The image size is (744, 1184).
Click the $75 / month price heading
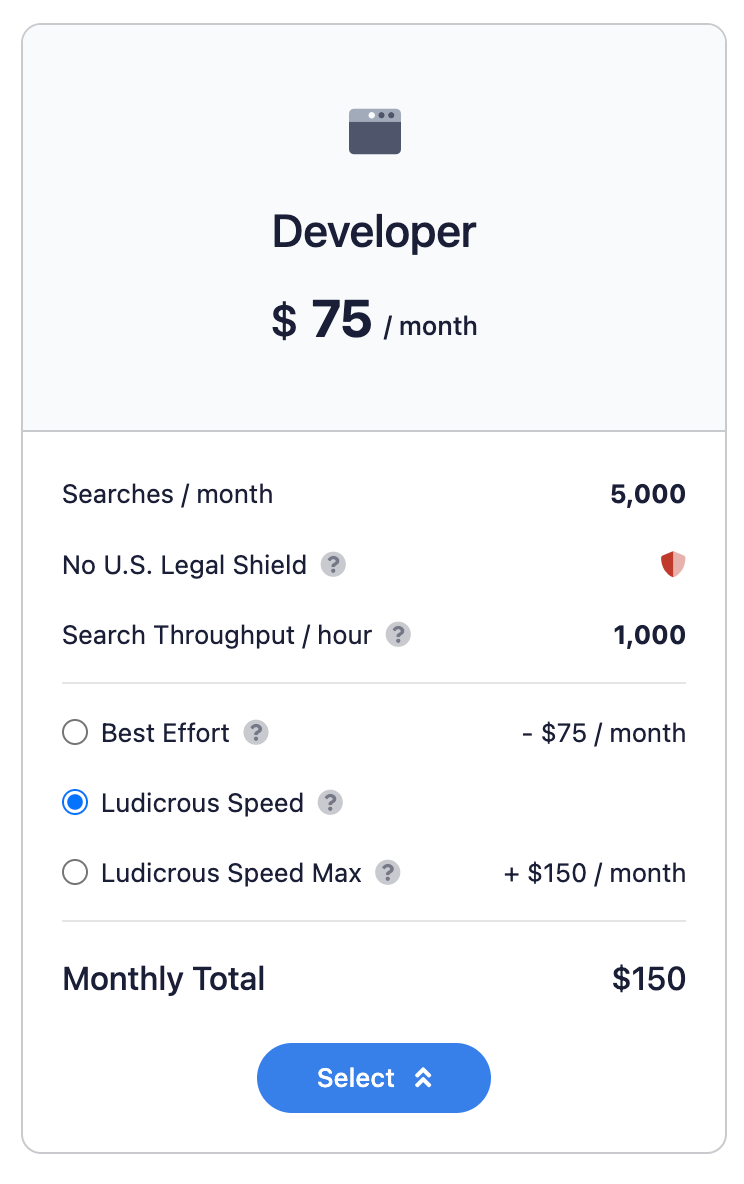point(374,322)
